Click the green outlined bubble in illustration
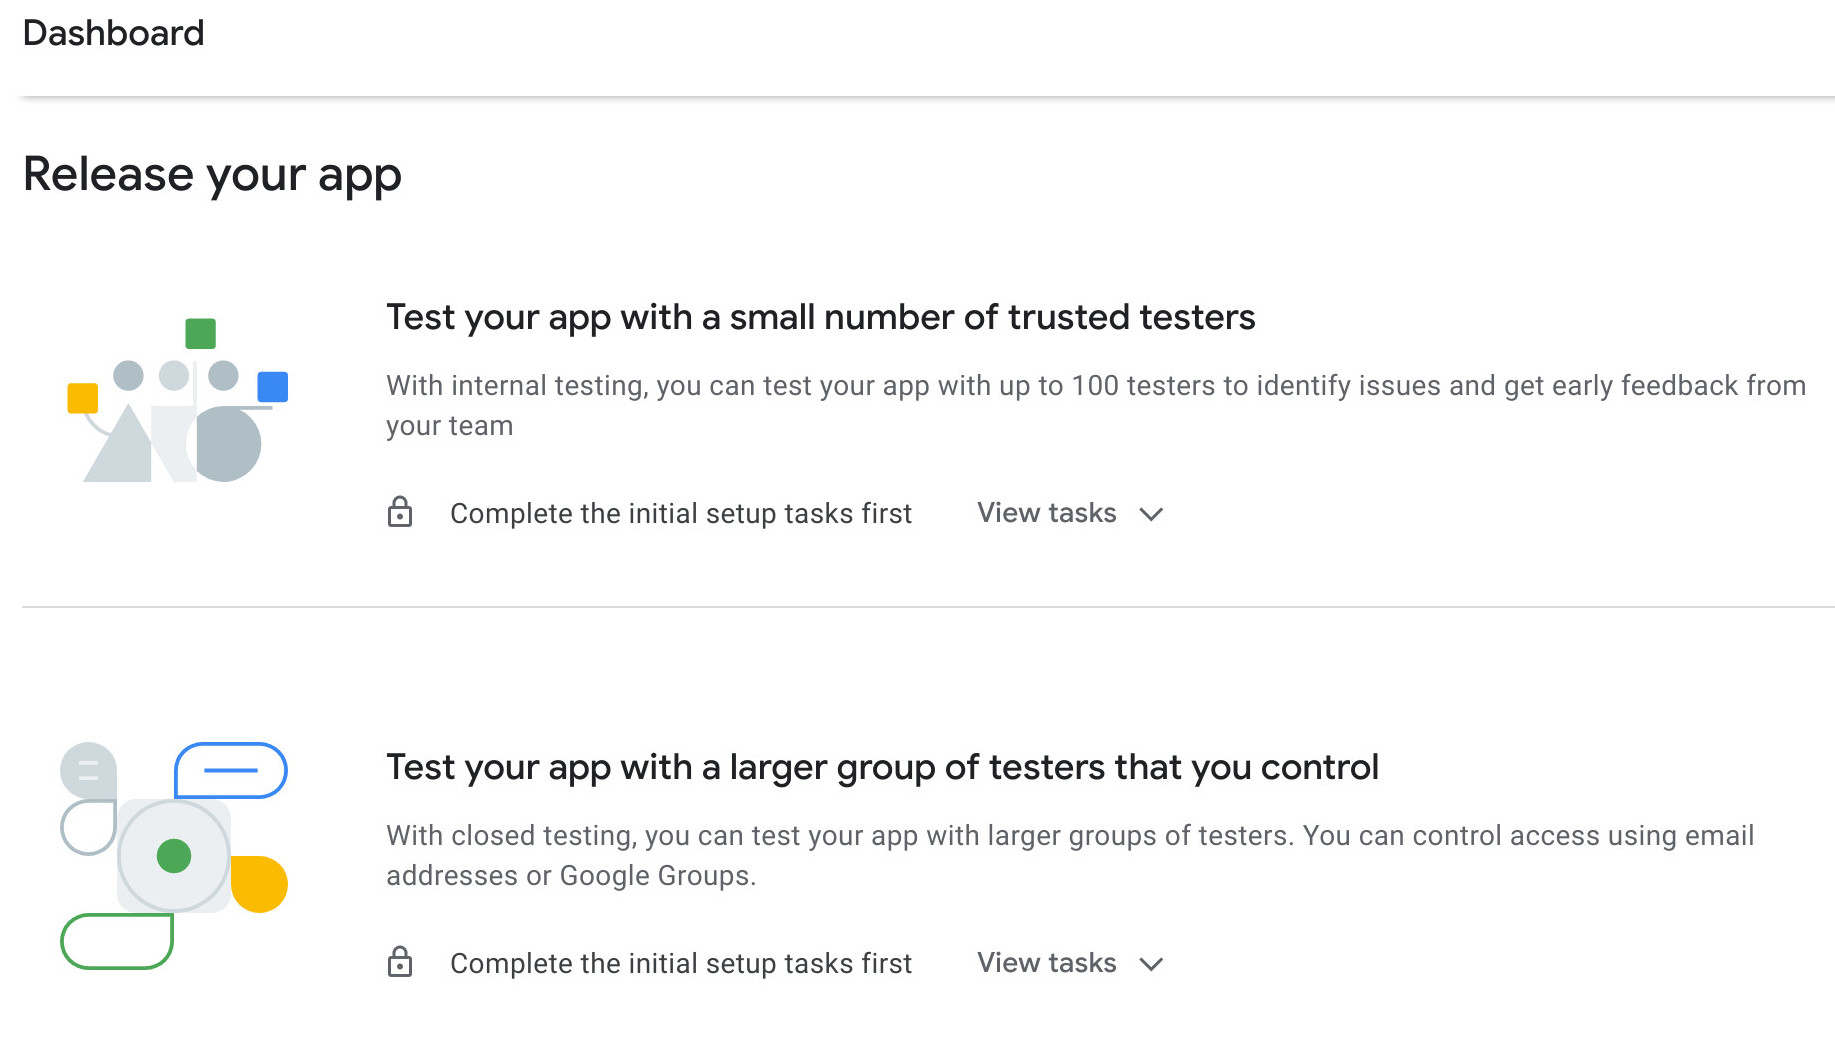This screenshot has width=1835, height=1037. tap(117, 941)
